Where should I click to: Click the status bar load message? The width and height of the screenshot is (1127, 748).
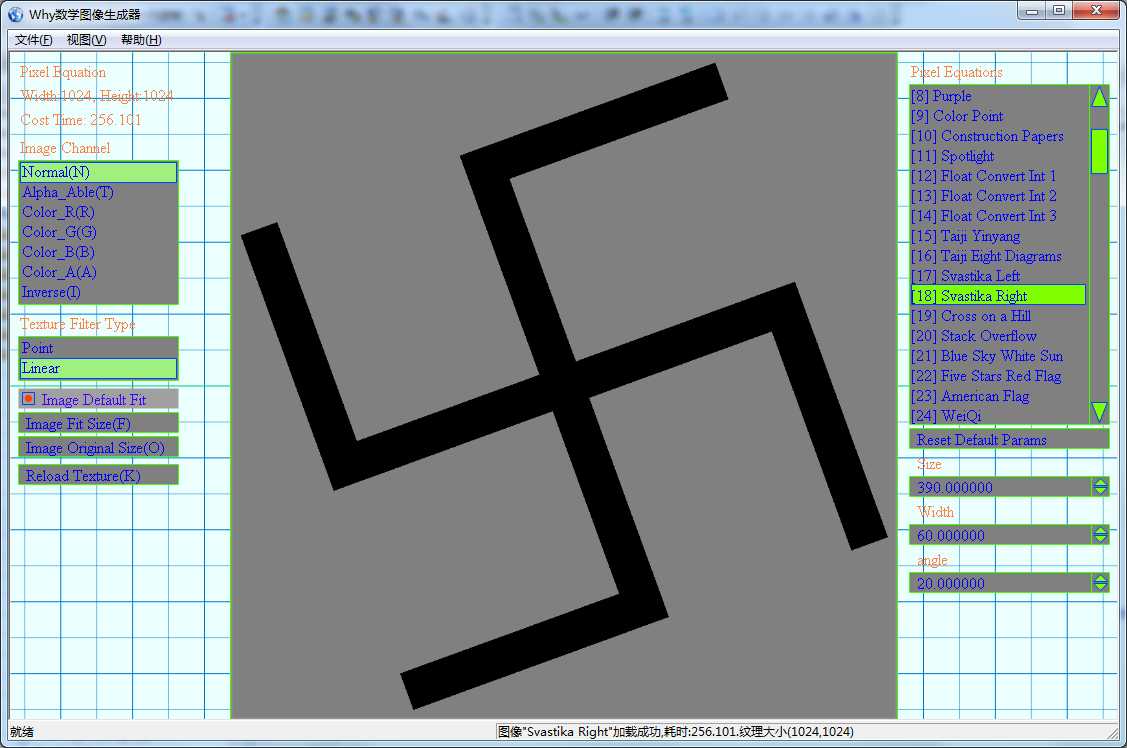pyautogui.click(x=676, y=731)
